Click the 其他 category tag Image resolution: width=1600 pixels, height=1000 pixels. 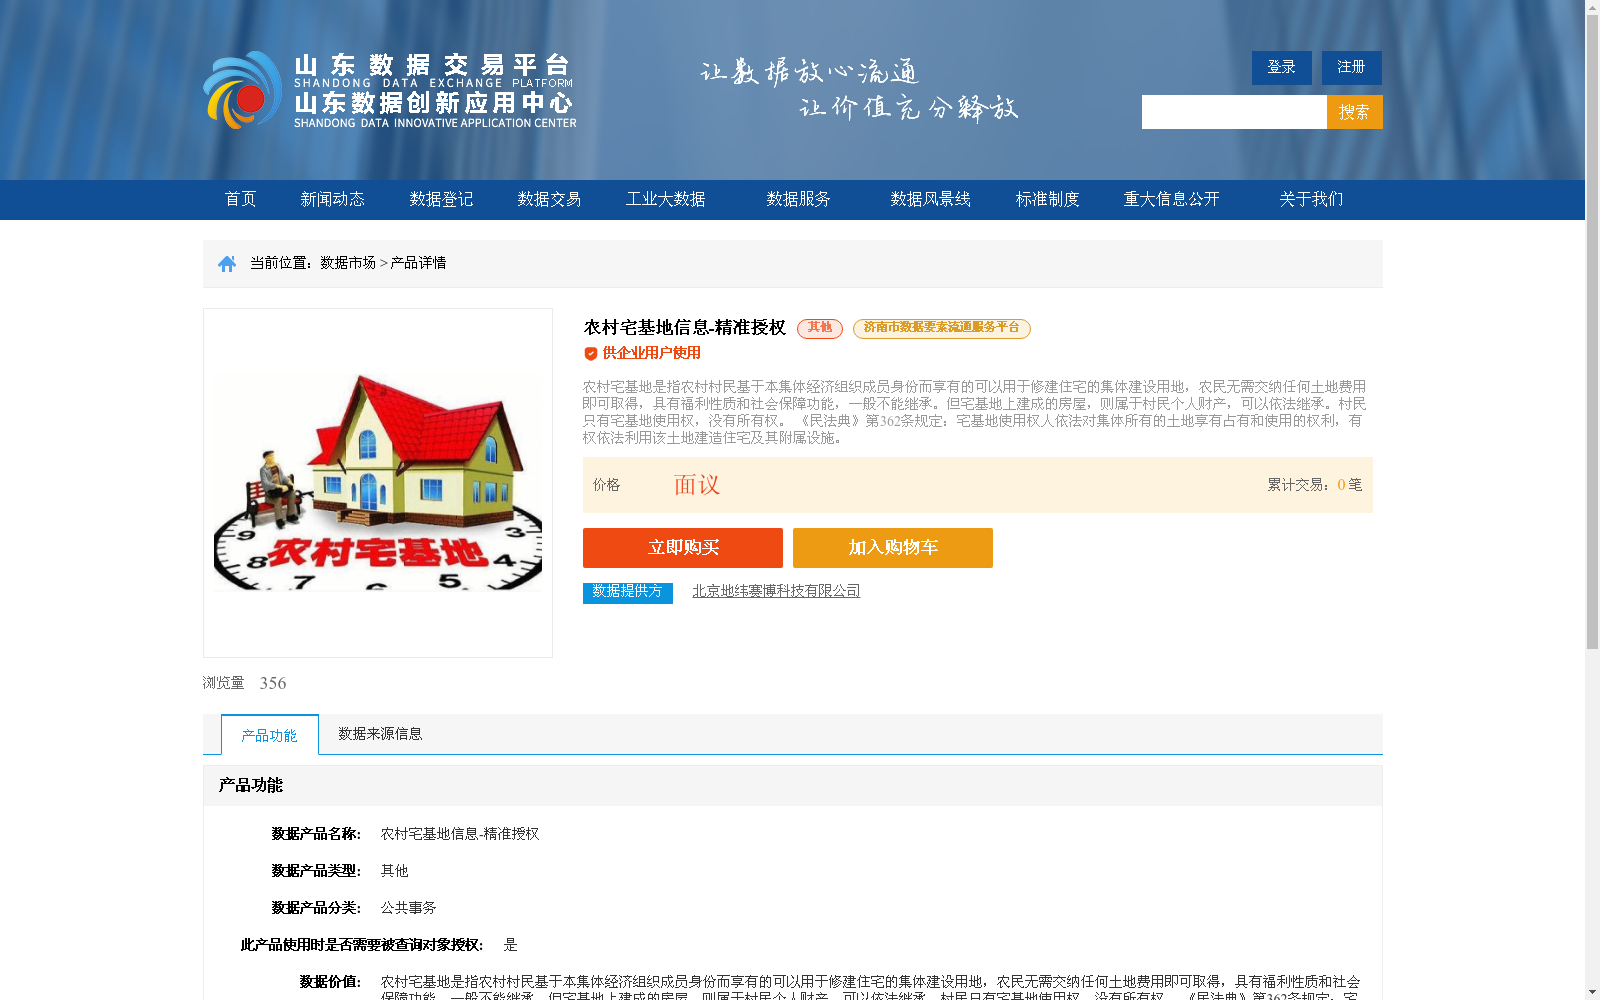point(820,328)
